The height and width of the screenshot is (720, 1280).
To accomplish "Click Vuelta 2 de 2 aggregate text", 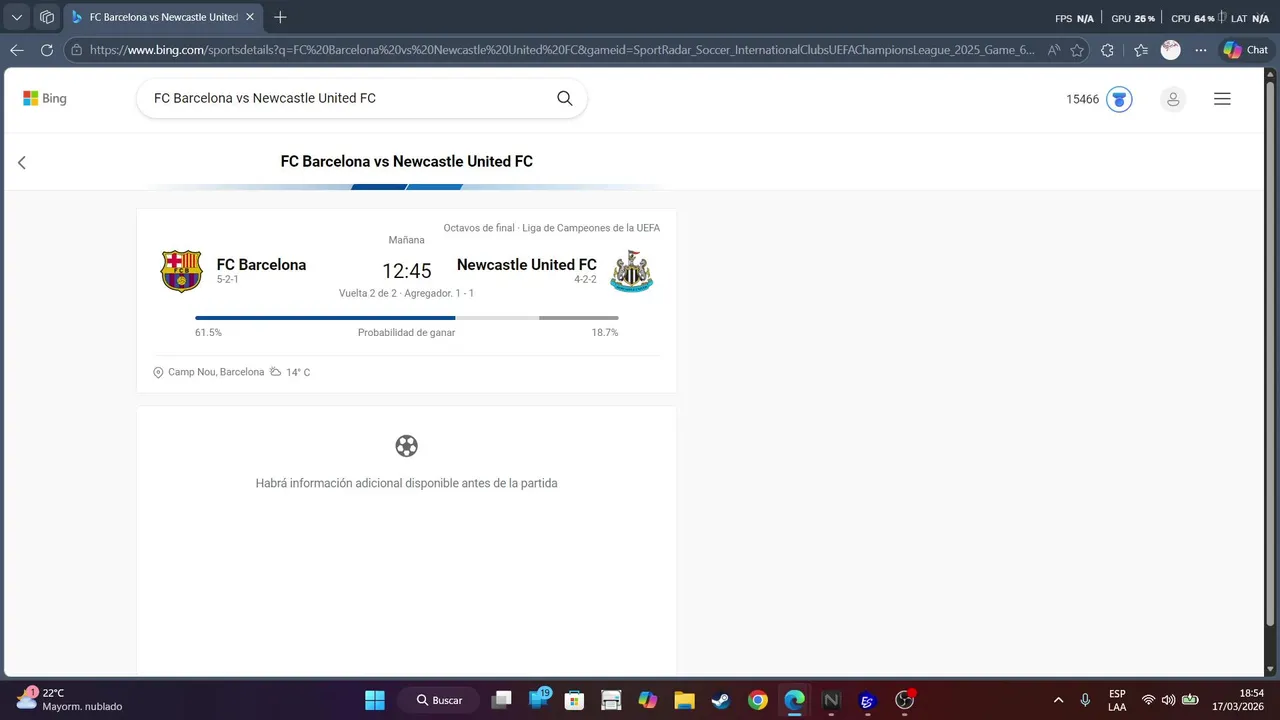I will coord(407,293).
